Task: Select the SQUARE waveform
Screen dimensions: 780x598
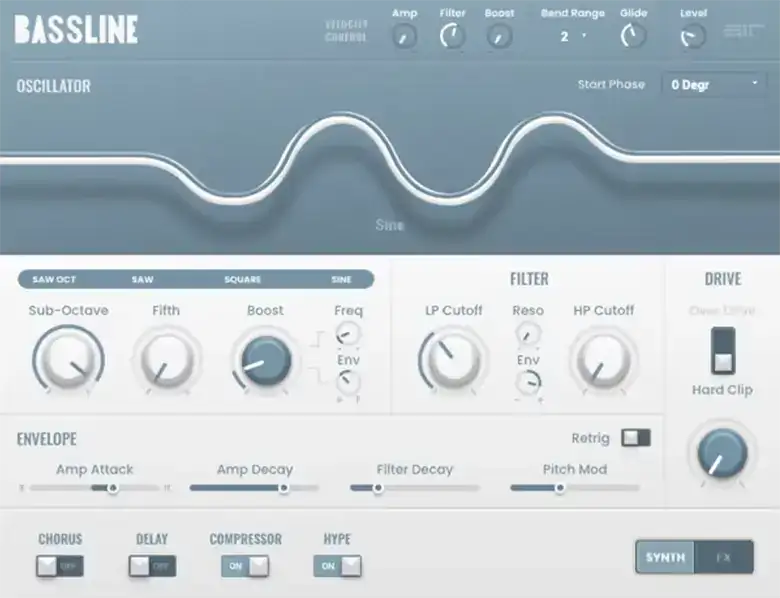Action: coord(242,280)
